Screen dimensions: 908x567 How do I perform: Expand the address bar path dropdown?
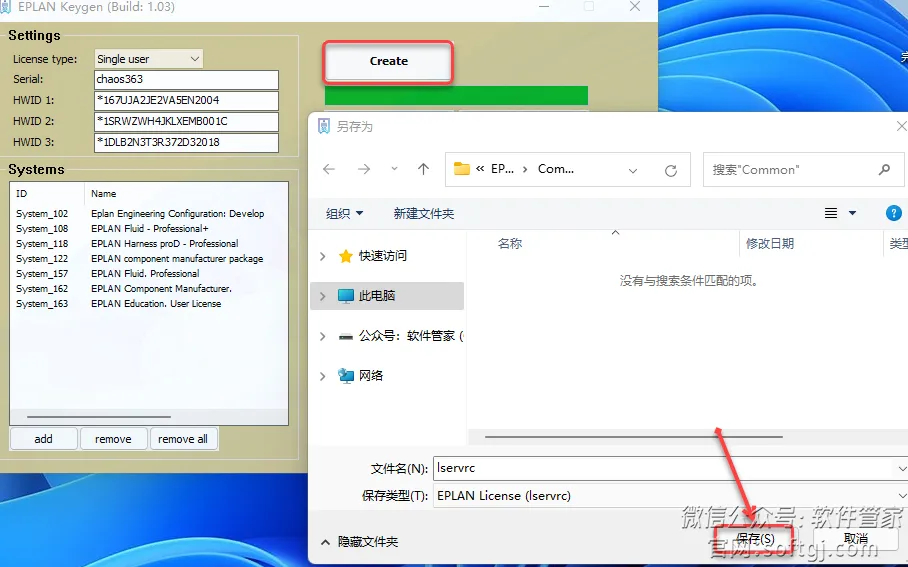(633, 170)
